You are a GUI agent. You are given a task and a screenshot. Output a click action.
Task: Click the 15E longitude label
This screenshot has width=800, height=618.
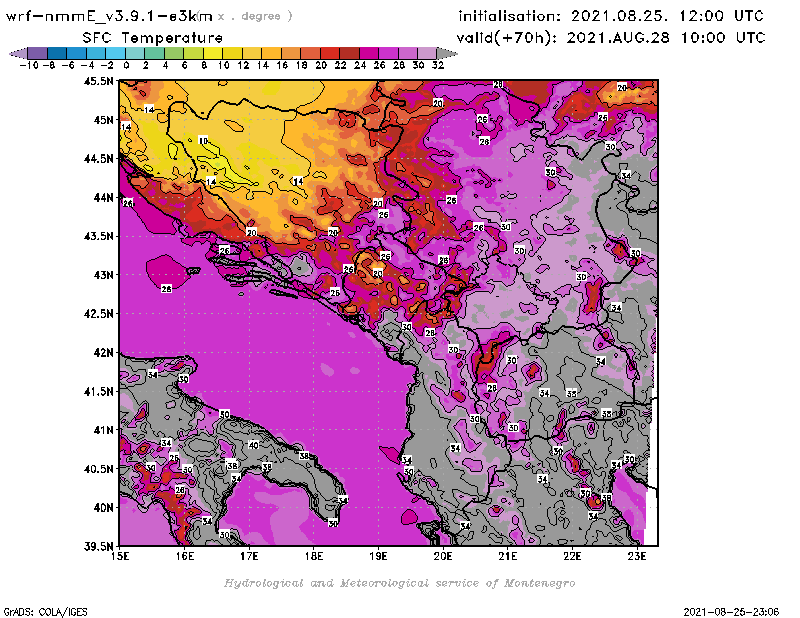click(x=120, y=556)
